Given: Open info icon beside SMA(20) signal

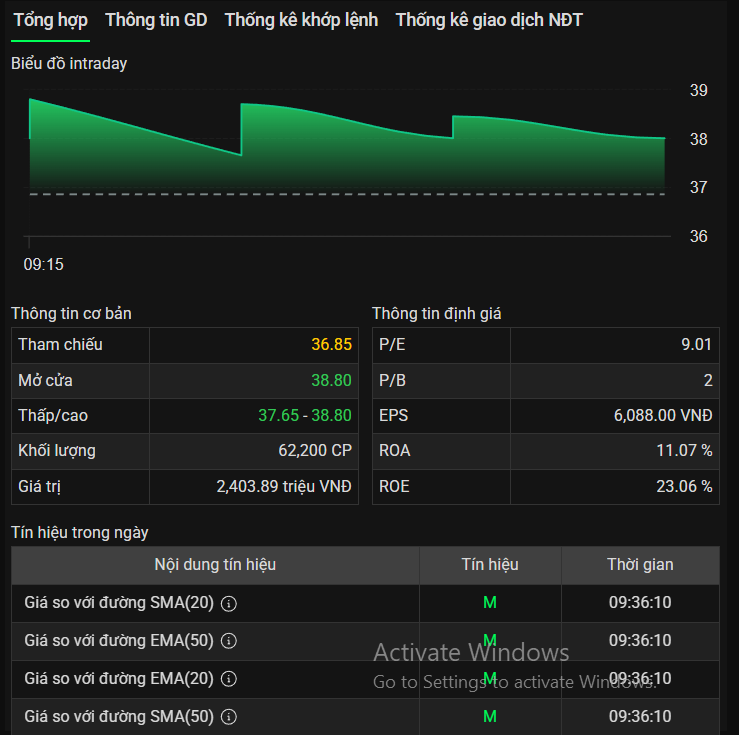Looking at the screenshot, I should 229,604.
